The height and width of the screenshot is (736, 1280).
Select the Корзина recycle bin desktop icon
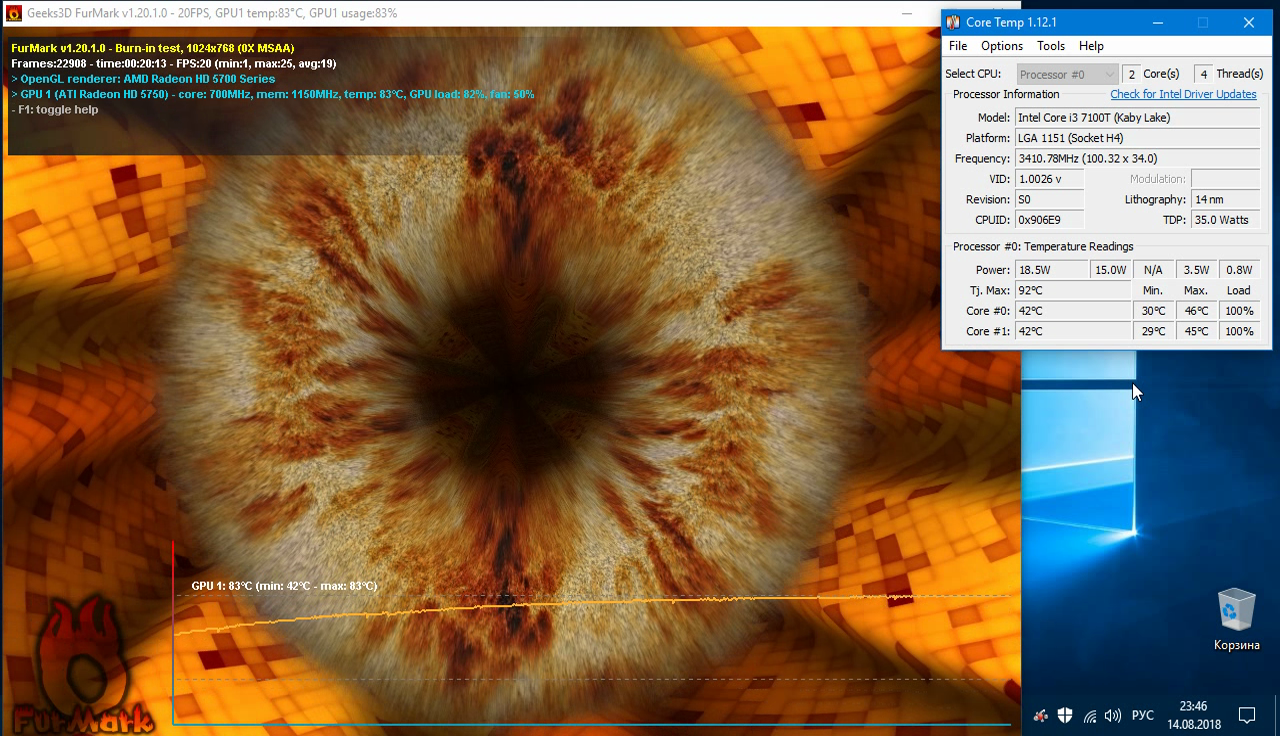pos(1236,620)
